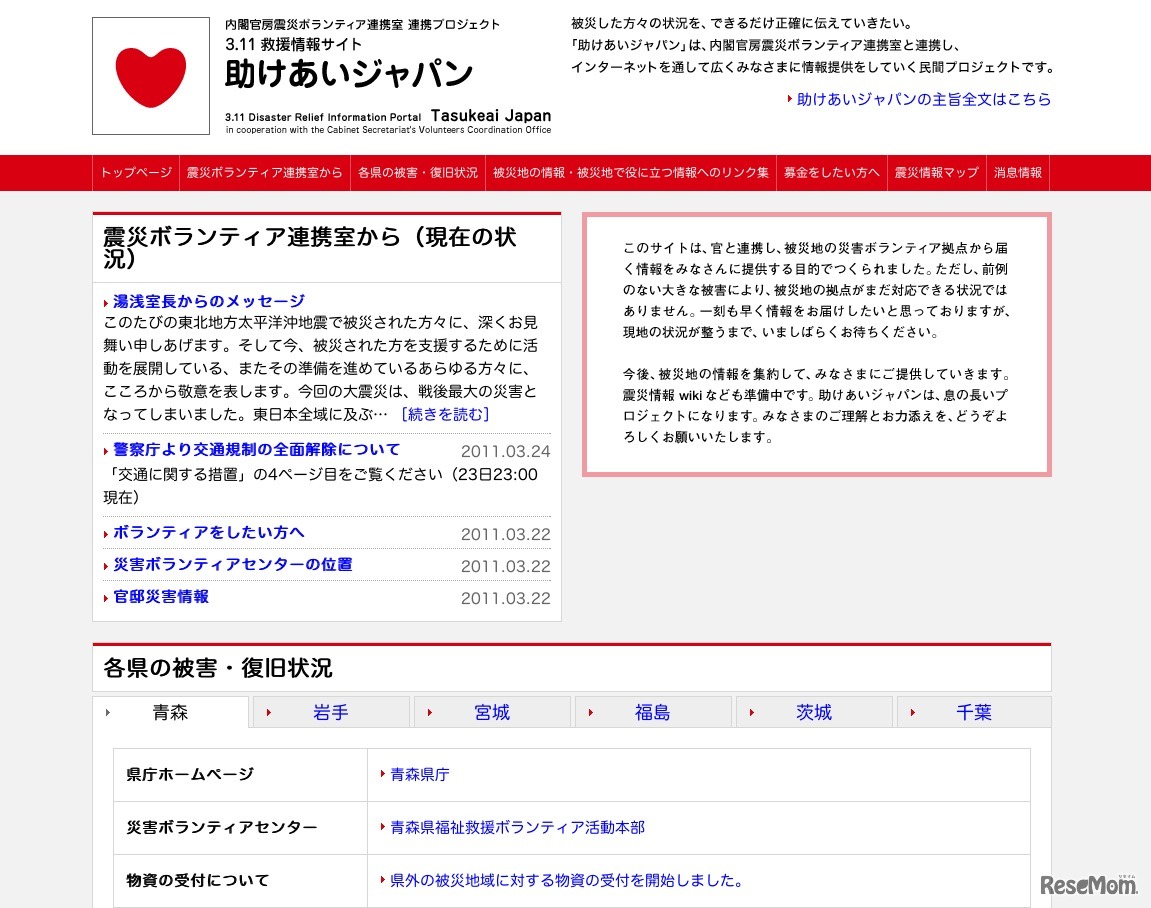Open 震災ボランティア連携室から menu item
Image resolution: width=1151 pixels, height=908 pixels.
point(264,172)
